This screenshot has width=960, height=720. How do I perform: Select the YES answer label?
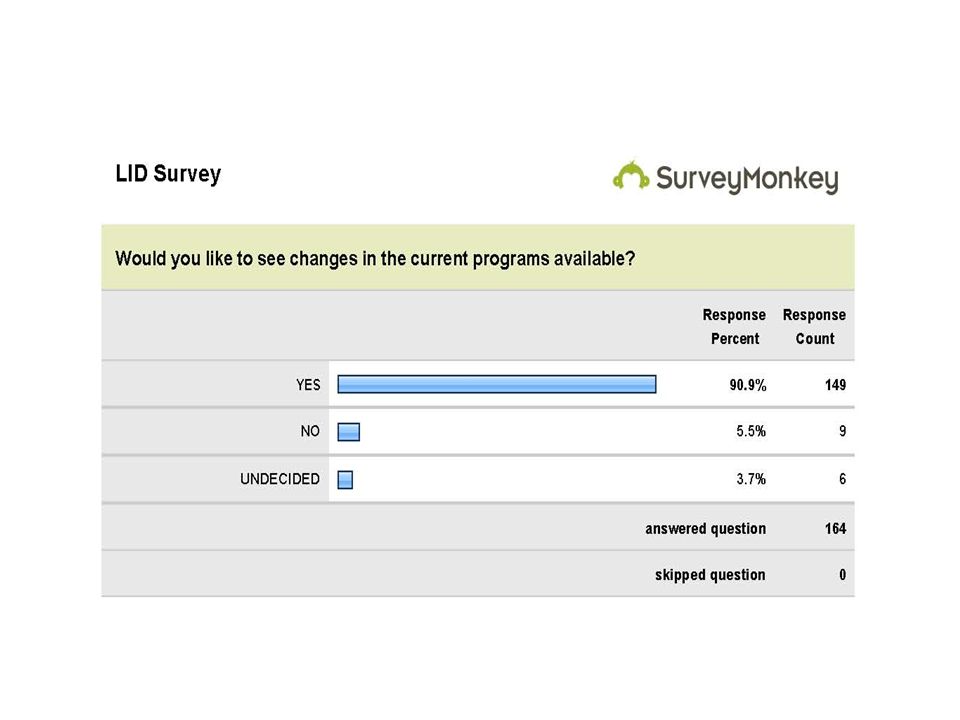click(308, 384)
